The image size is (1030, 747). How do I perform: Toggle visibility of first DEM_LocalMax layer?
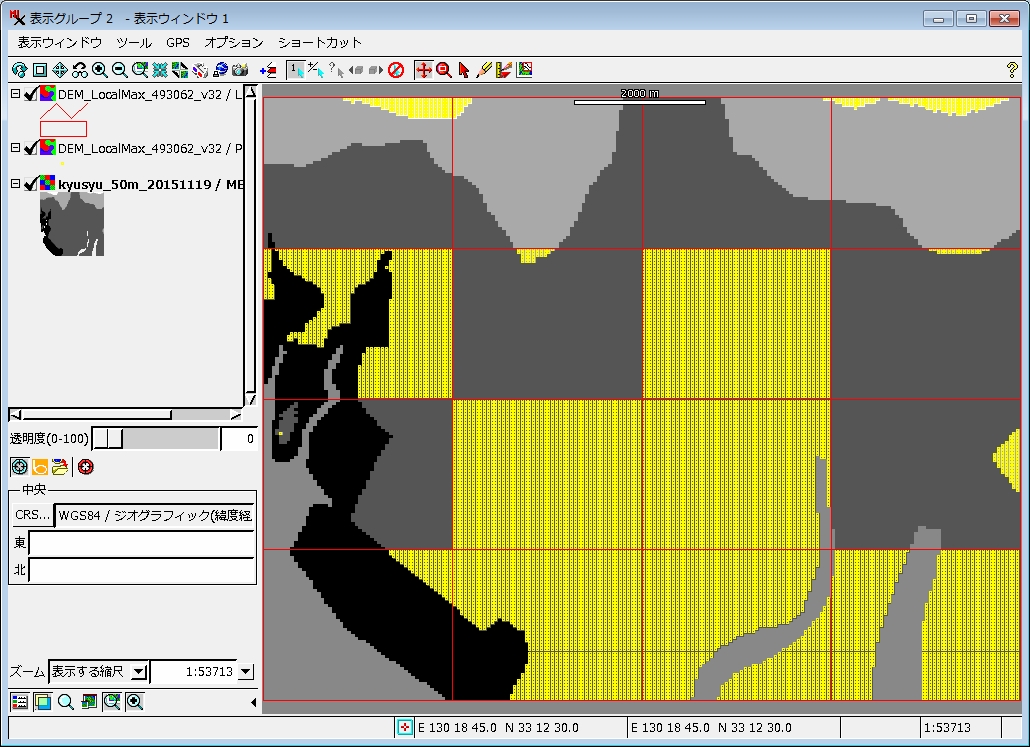coord(30,95)
